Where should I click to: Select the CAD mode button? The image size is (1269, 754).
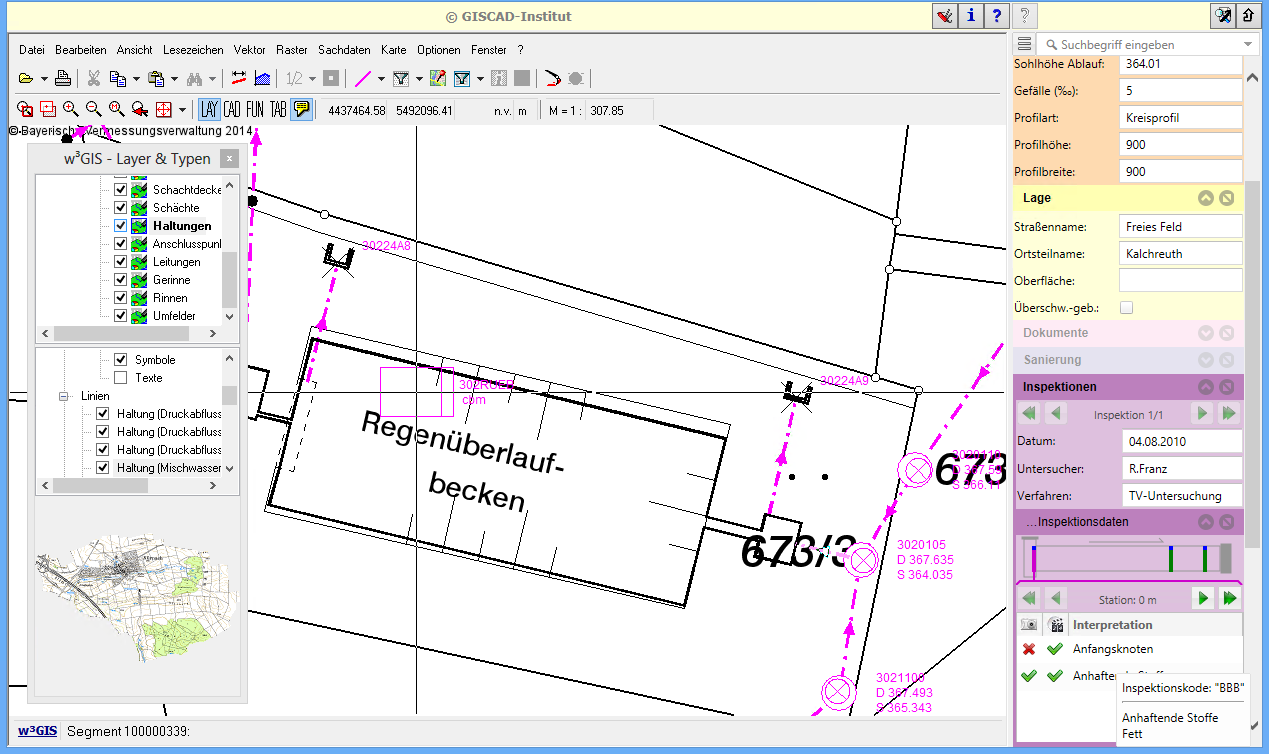232,109
